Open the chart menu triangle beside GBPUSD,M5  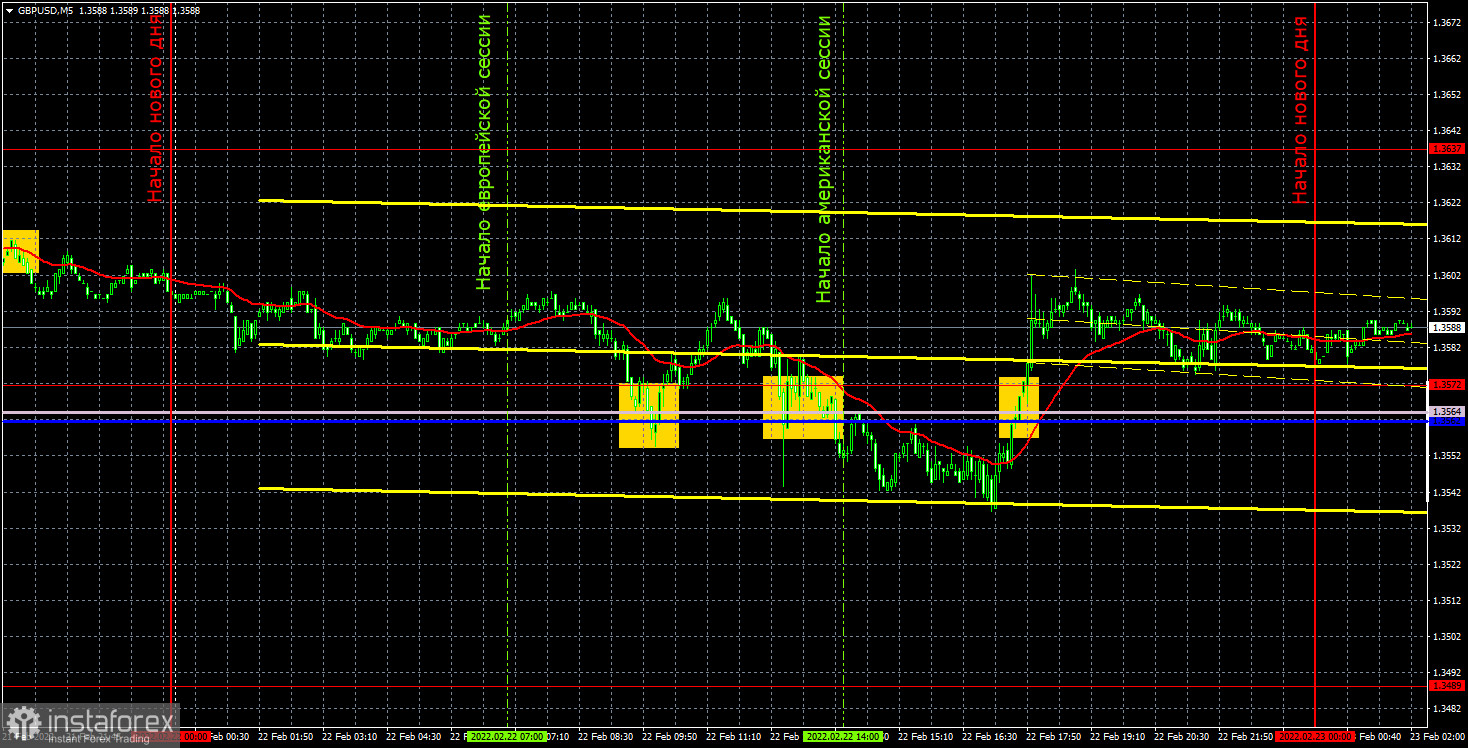(9, 10)
